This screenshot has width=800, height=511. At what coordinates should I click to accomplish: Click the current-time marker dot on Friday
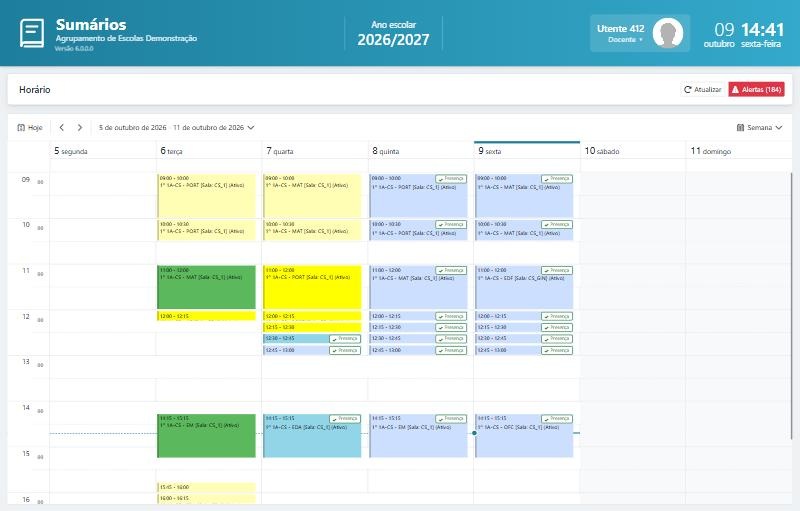(x=474, y=433)
